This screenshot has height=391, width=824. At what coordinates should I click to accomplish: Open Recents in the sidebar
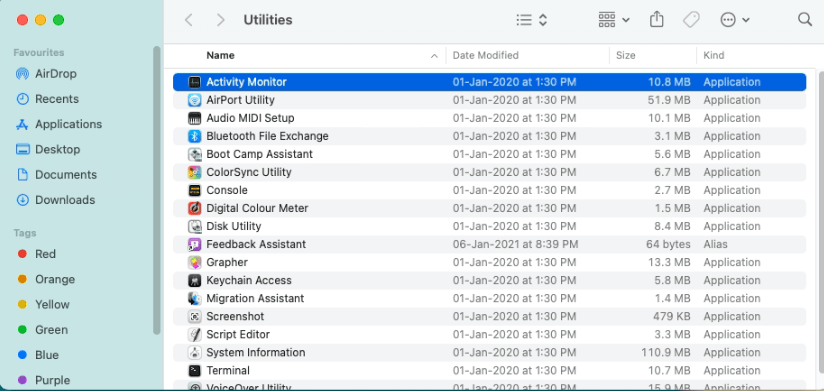coord(47,99)
